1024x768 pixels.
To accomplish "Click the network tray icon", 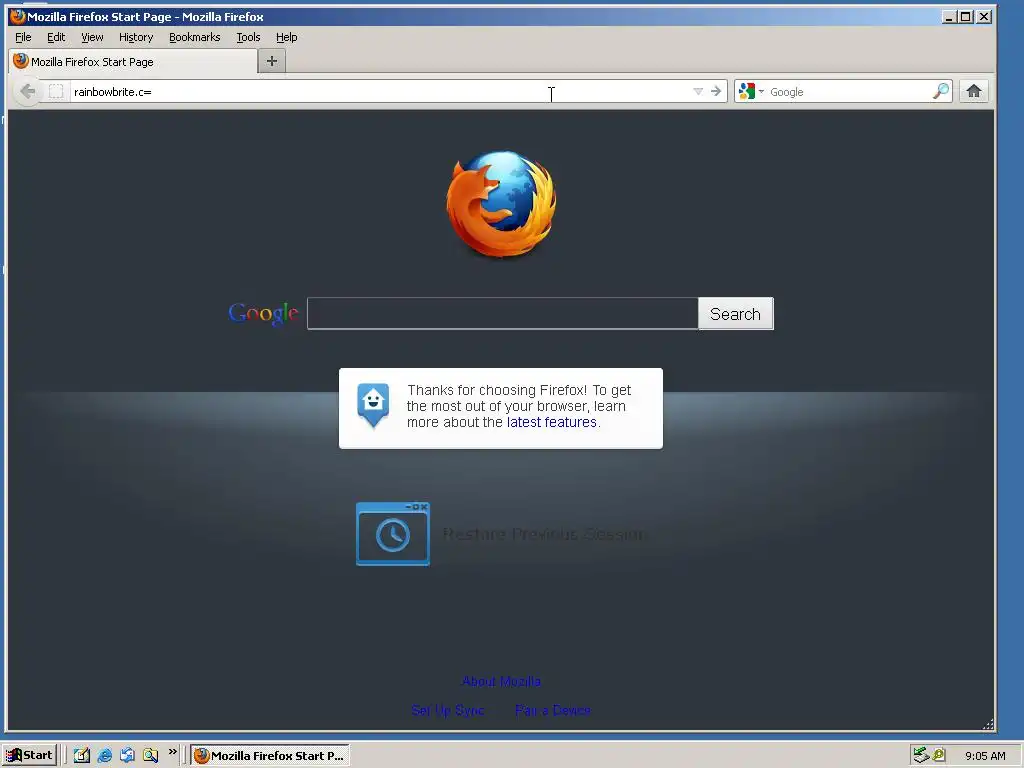I will point(921,755).
